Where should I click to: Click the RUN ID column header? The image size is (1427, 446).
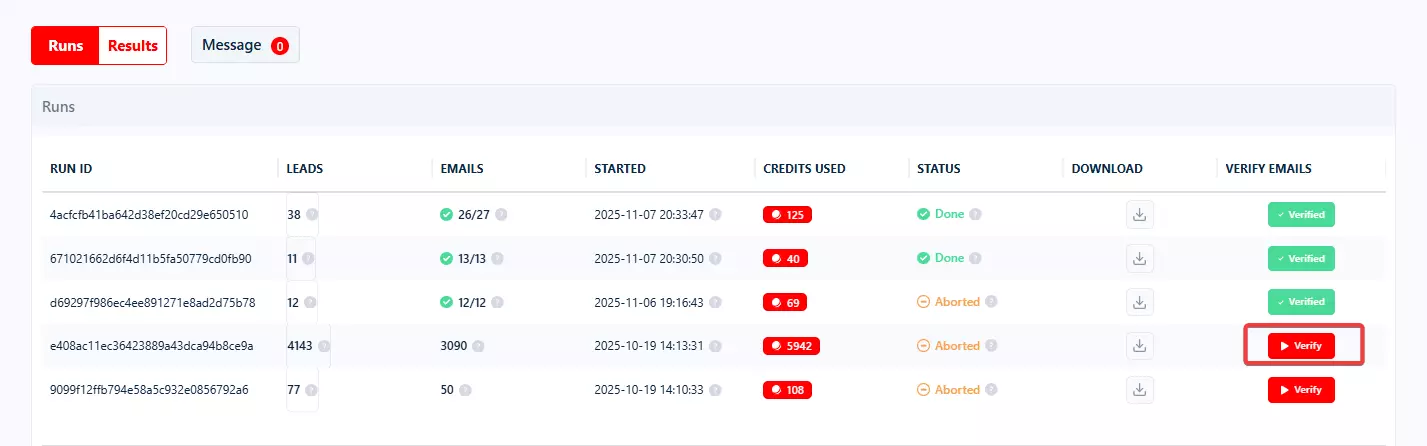click(x=71, y=169)
